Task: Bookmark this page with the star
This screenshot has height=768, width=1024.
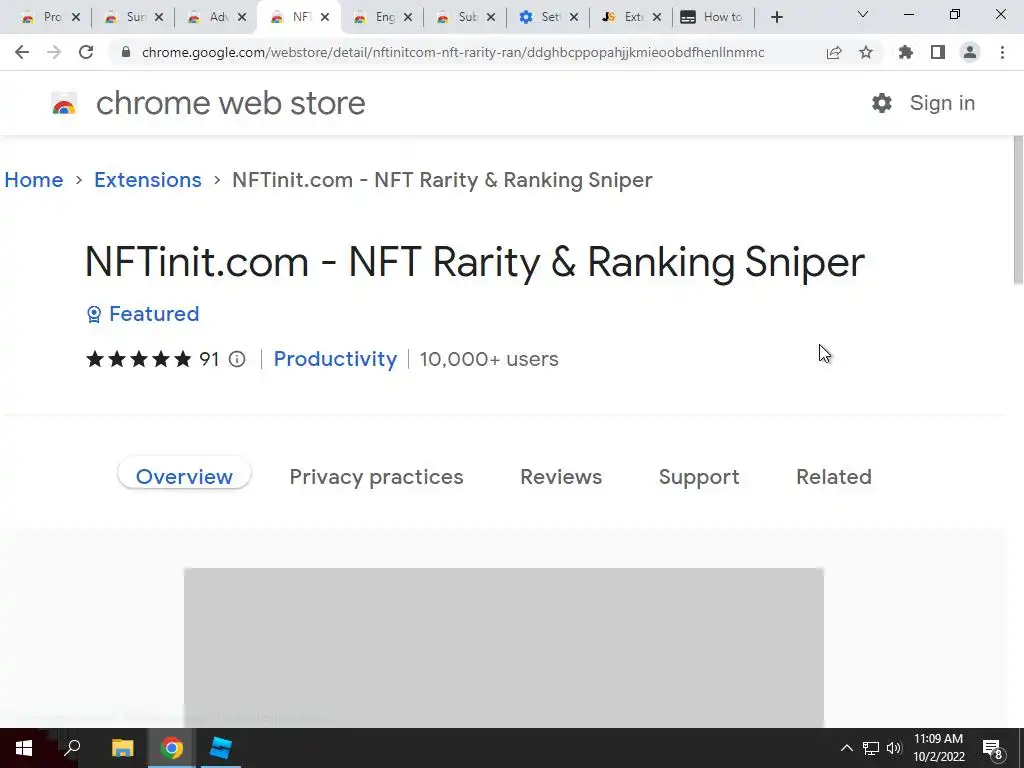Action: pos(866,52)
